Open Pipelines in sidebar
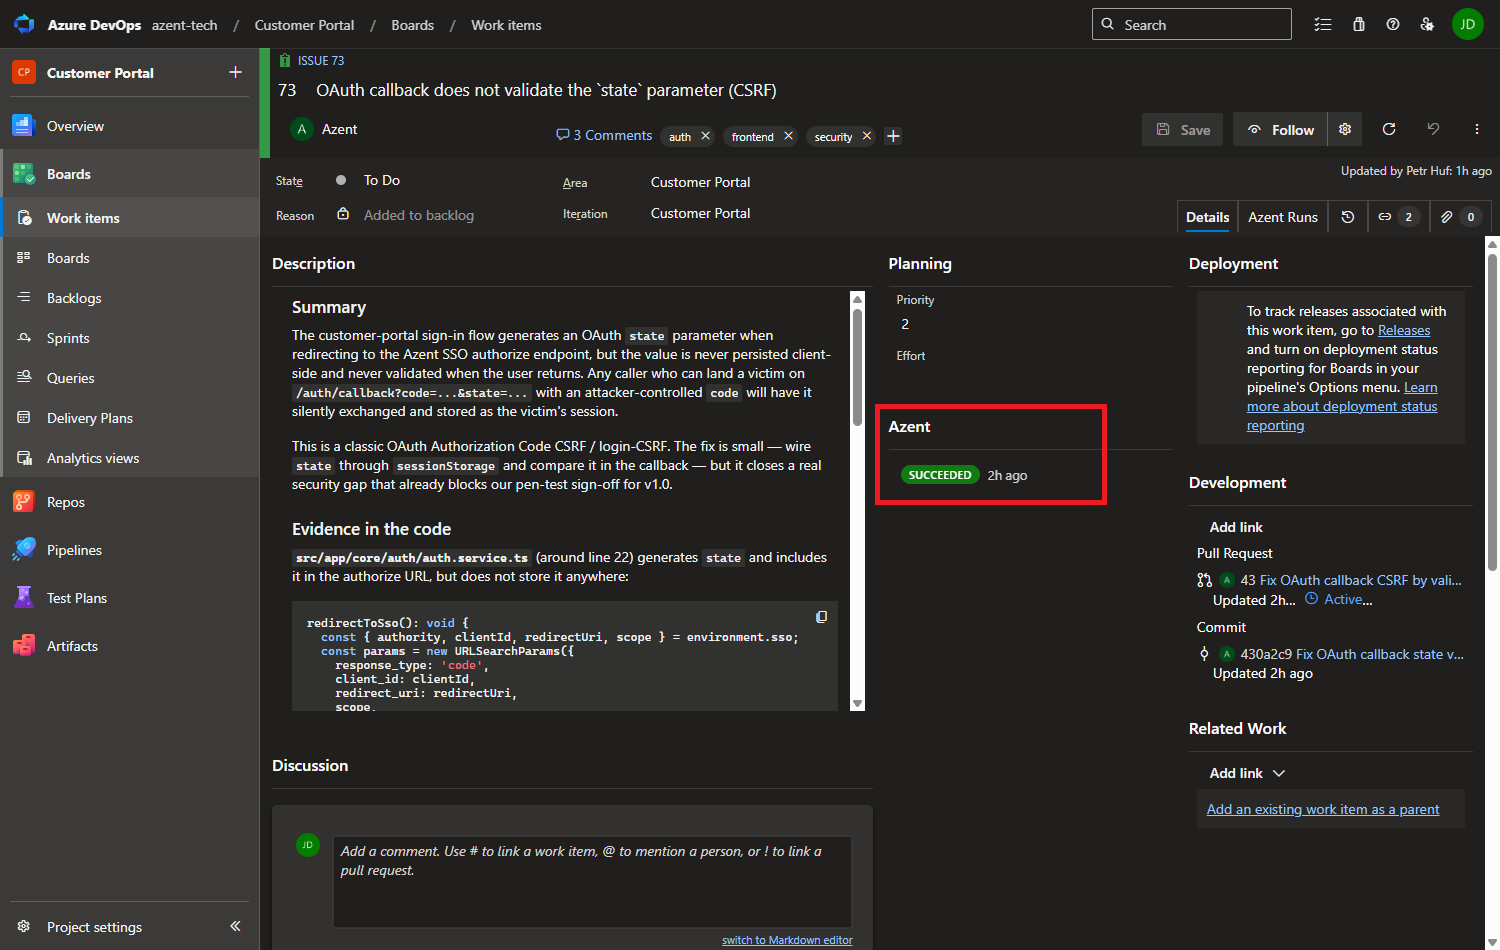This screenshot has width=1500, height=950. (x=130, y=550)
